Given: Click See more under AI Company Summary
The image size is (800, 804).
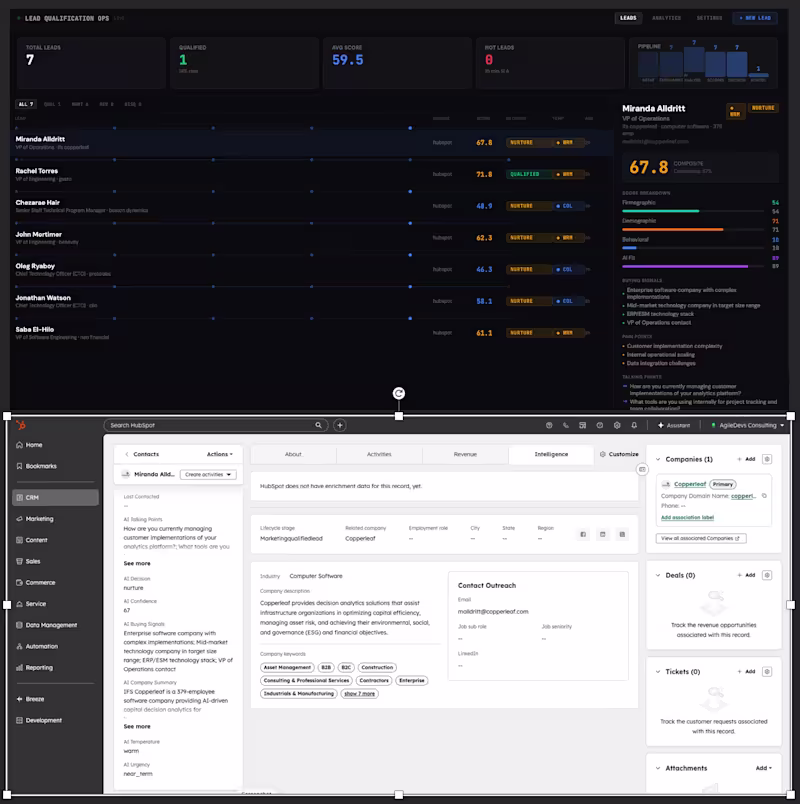Looking at the screenshot, I should click(x=137, y=727).
